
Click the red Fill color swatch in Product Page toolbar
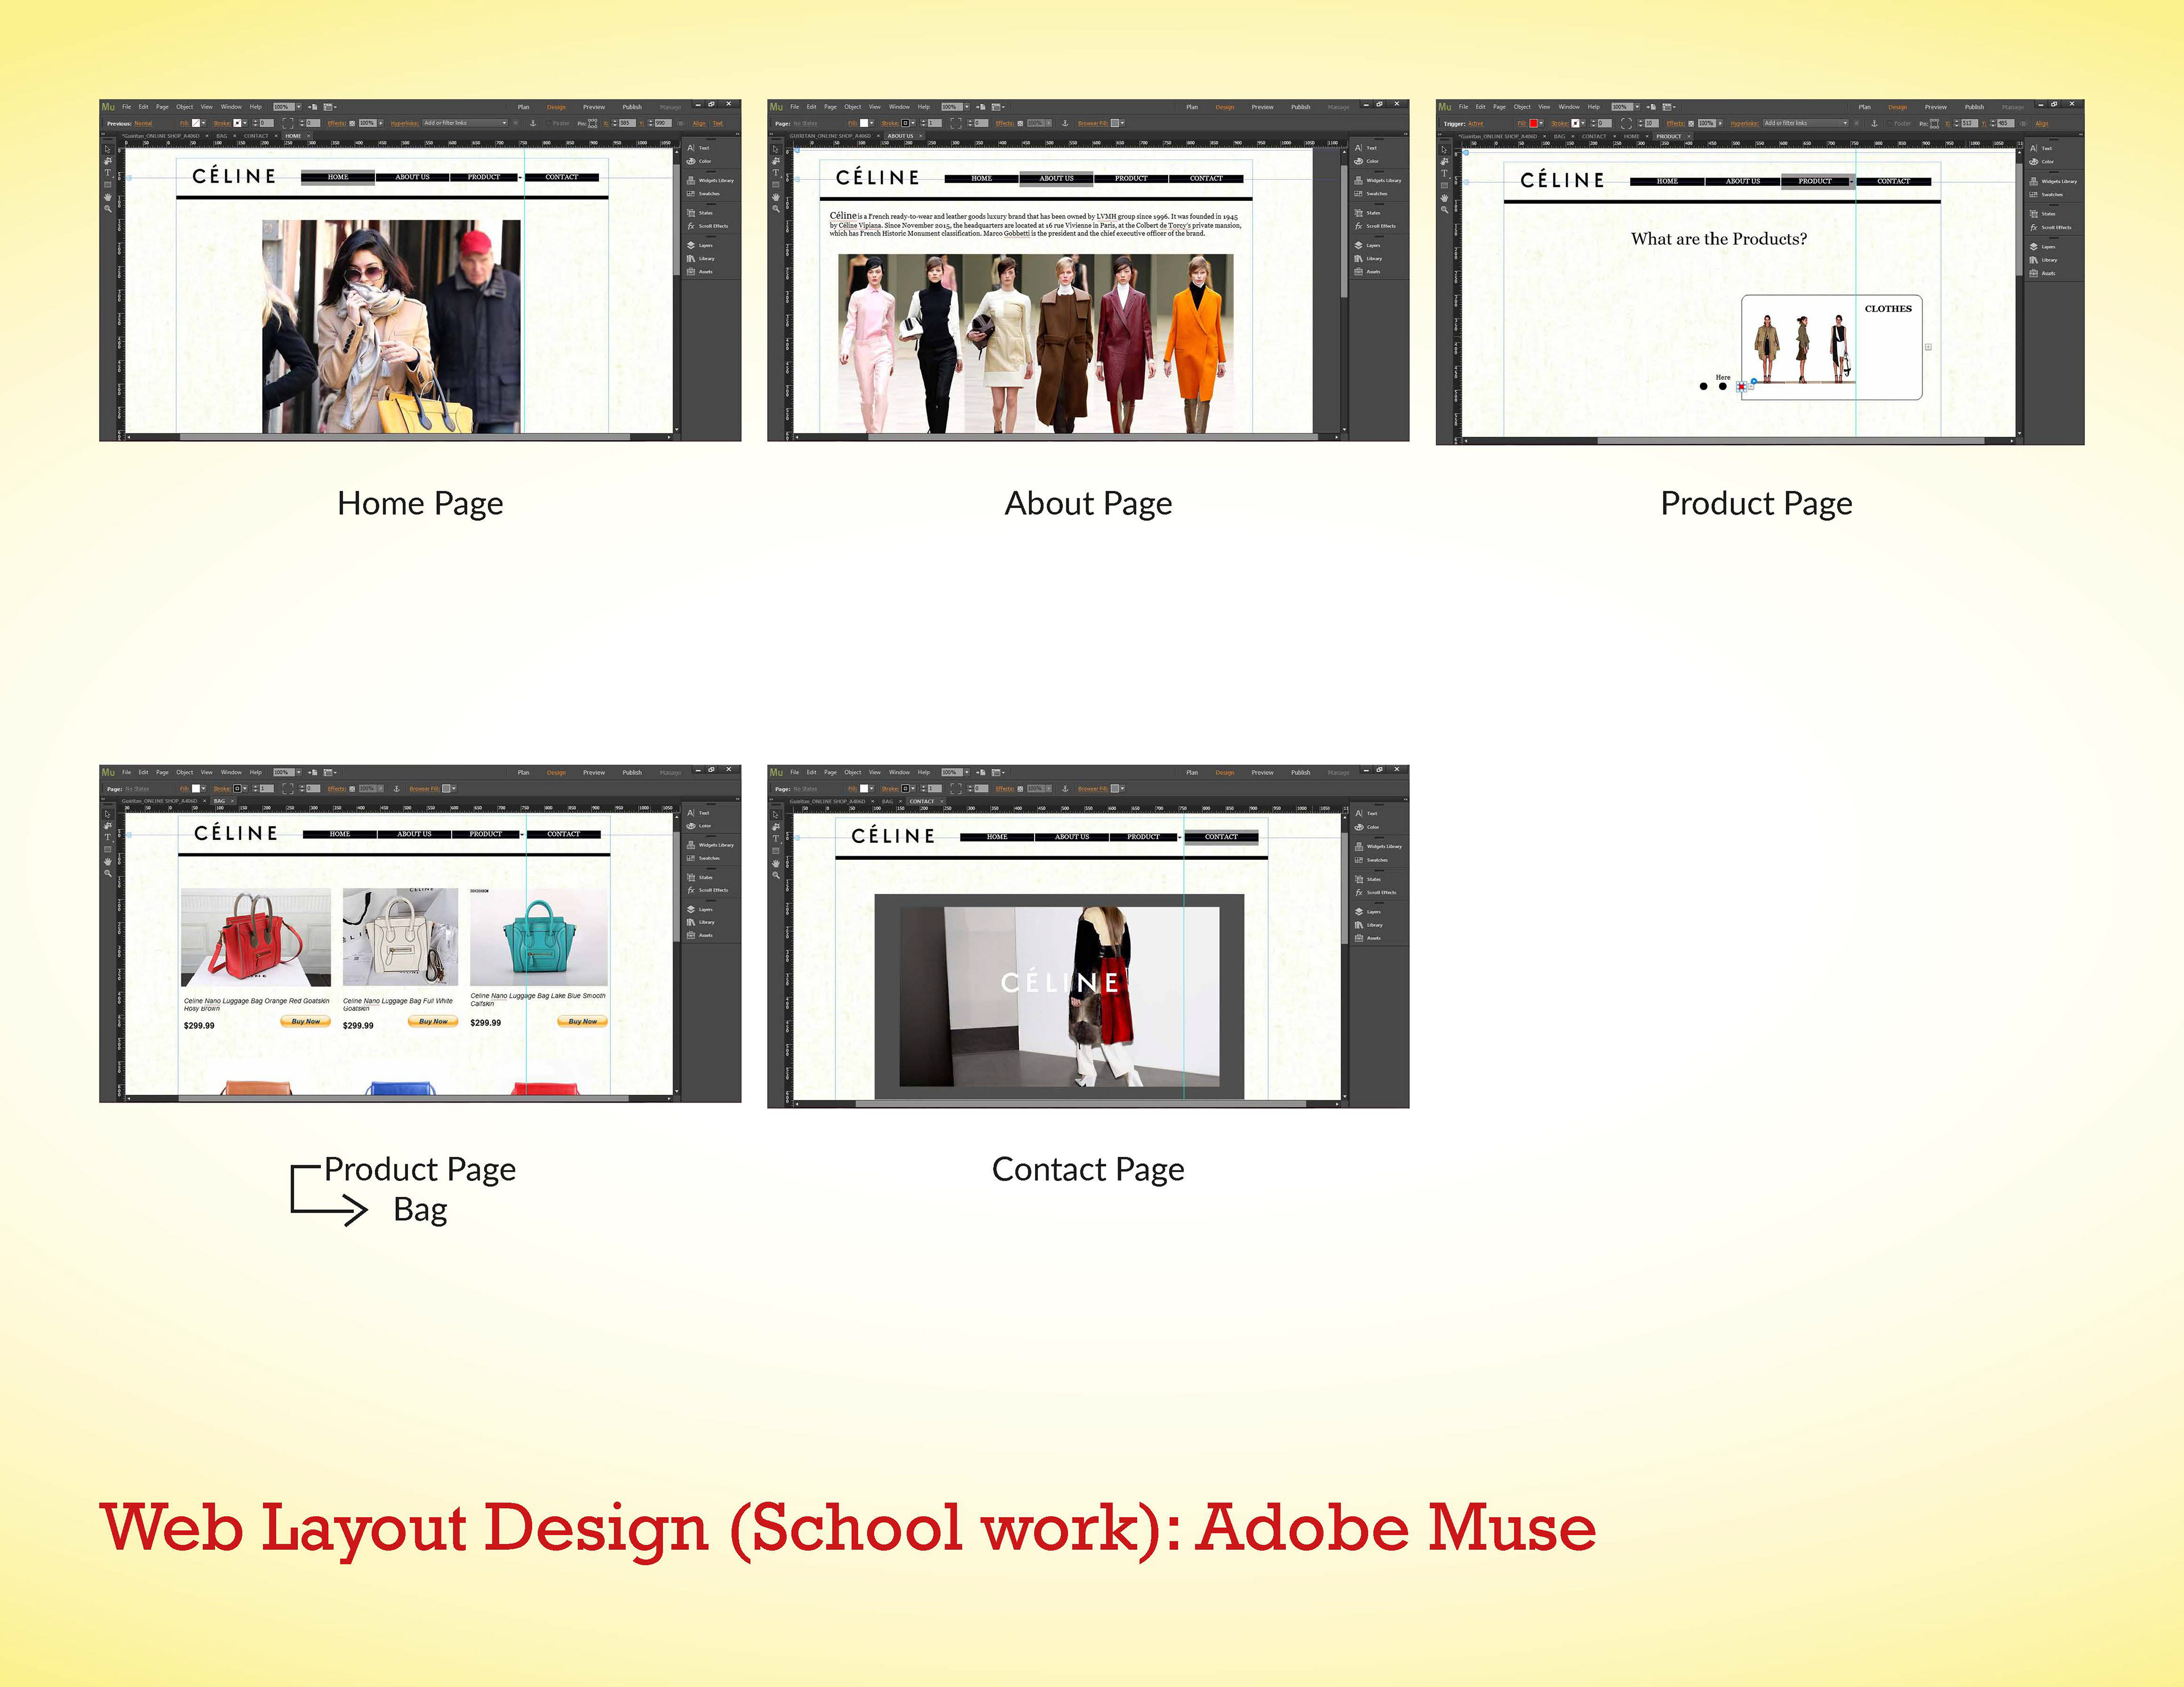1533,123
